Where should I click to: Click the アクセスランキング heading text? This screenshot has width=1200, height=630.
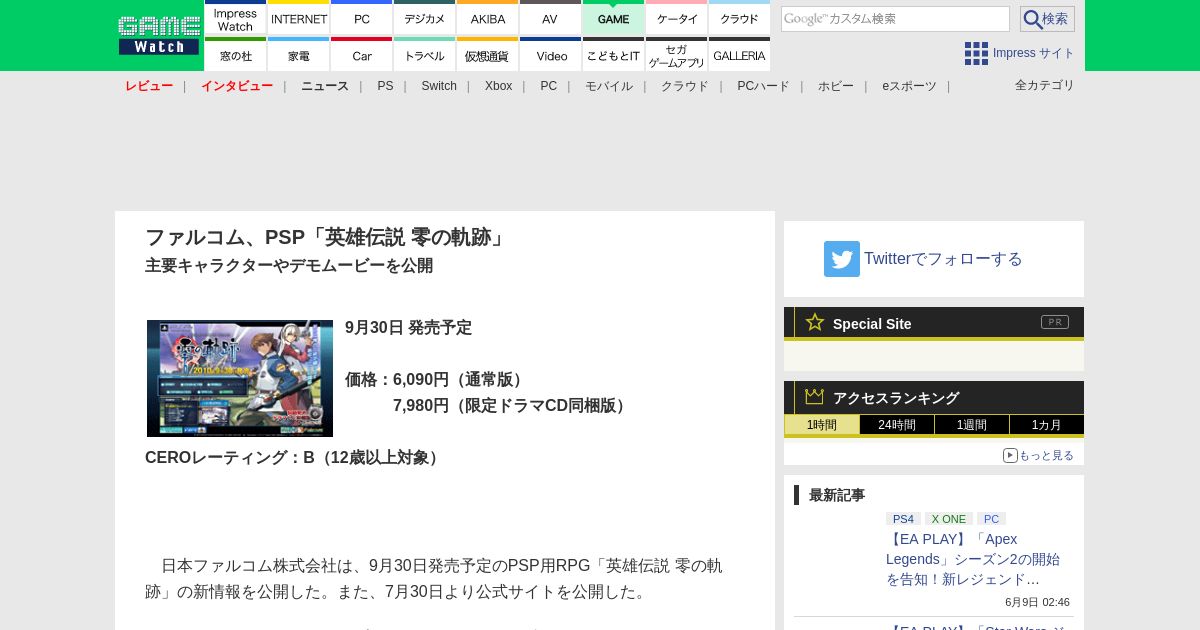click(896, 398)
